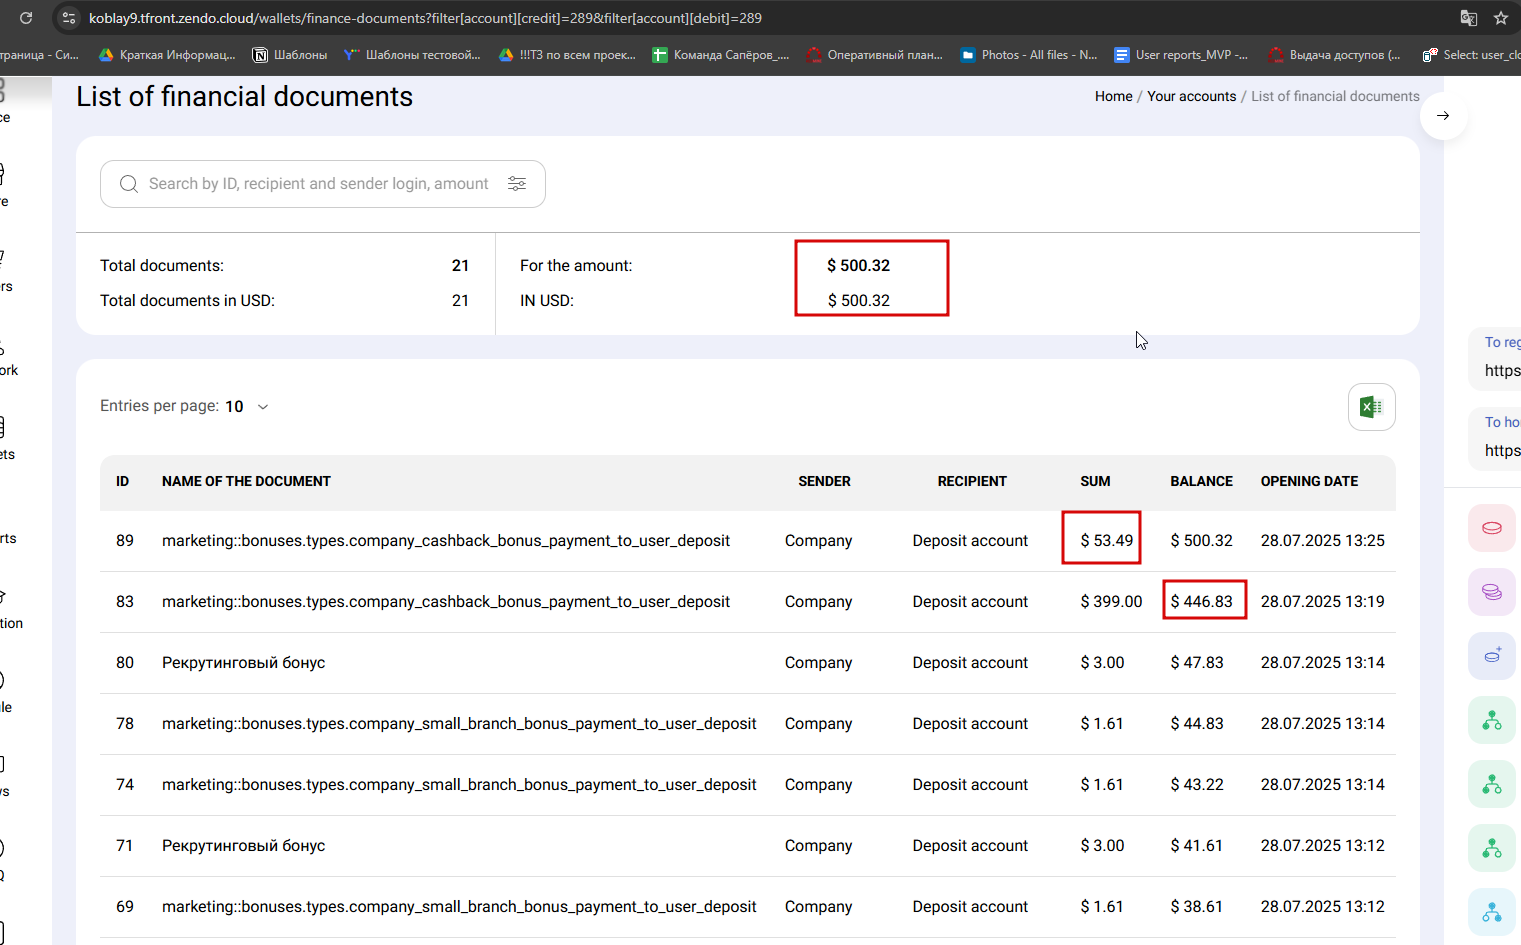Click the first green hierarchy icon

(1492, 720)
